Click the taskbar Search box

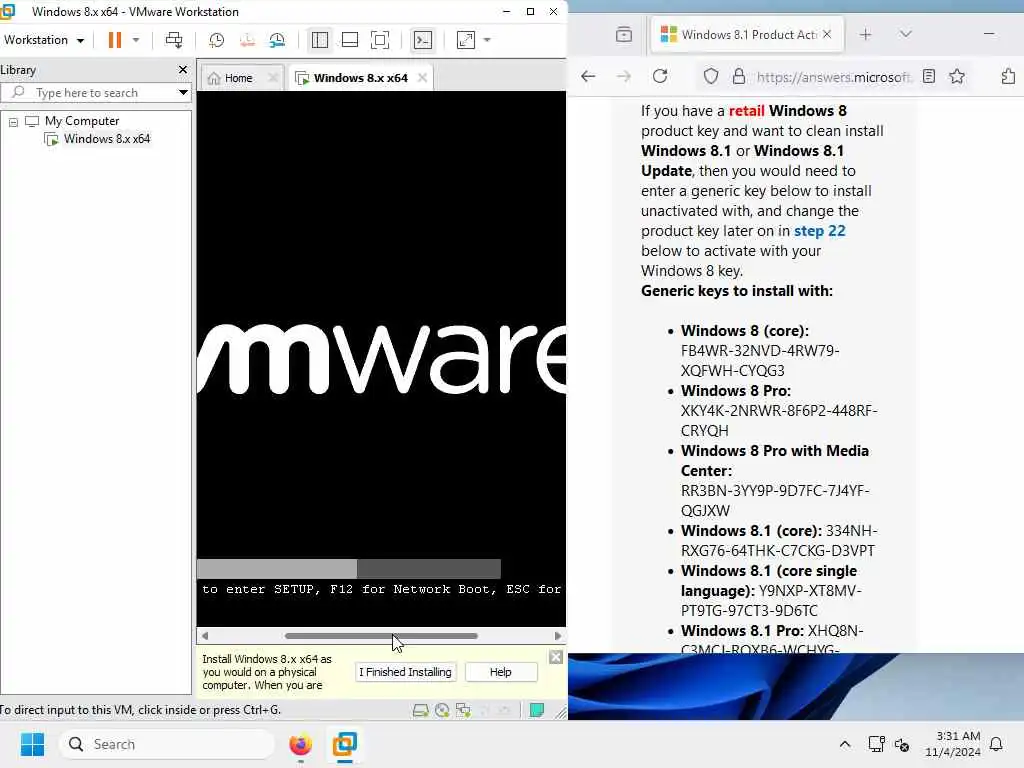(167, 744)
